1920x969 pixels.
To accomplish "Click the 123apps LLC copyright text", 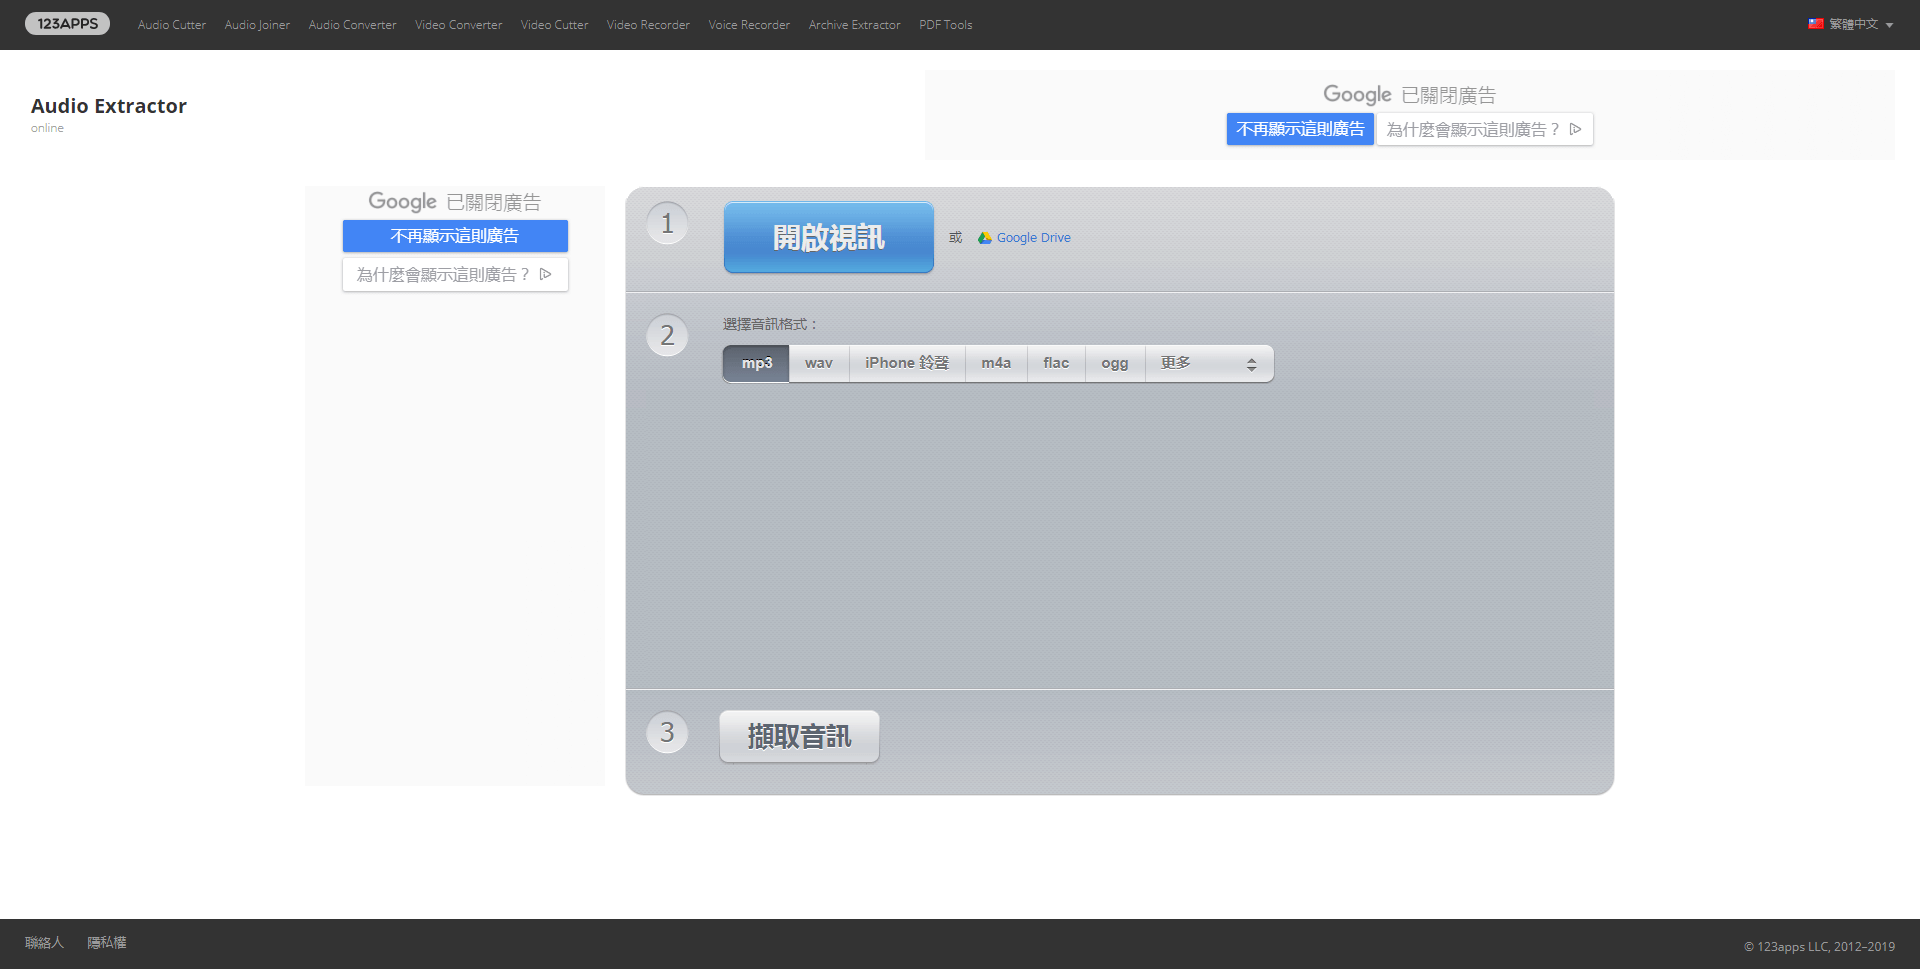I will (1819, 946).
